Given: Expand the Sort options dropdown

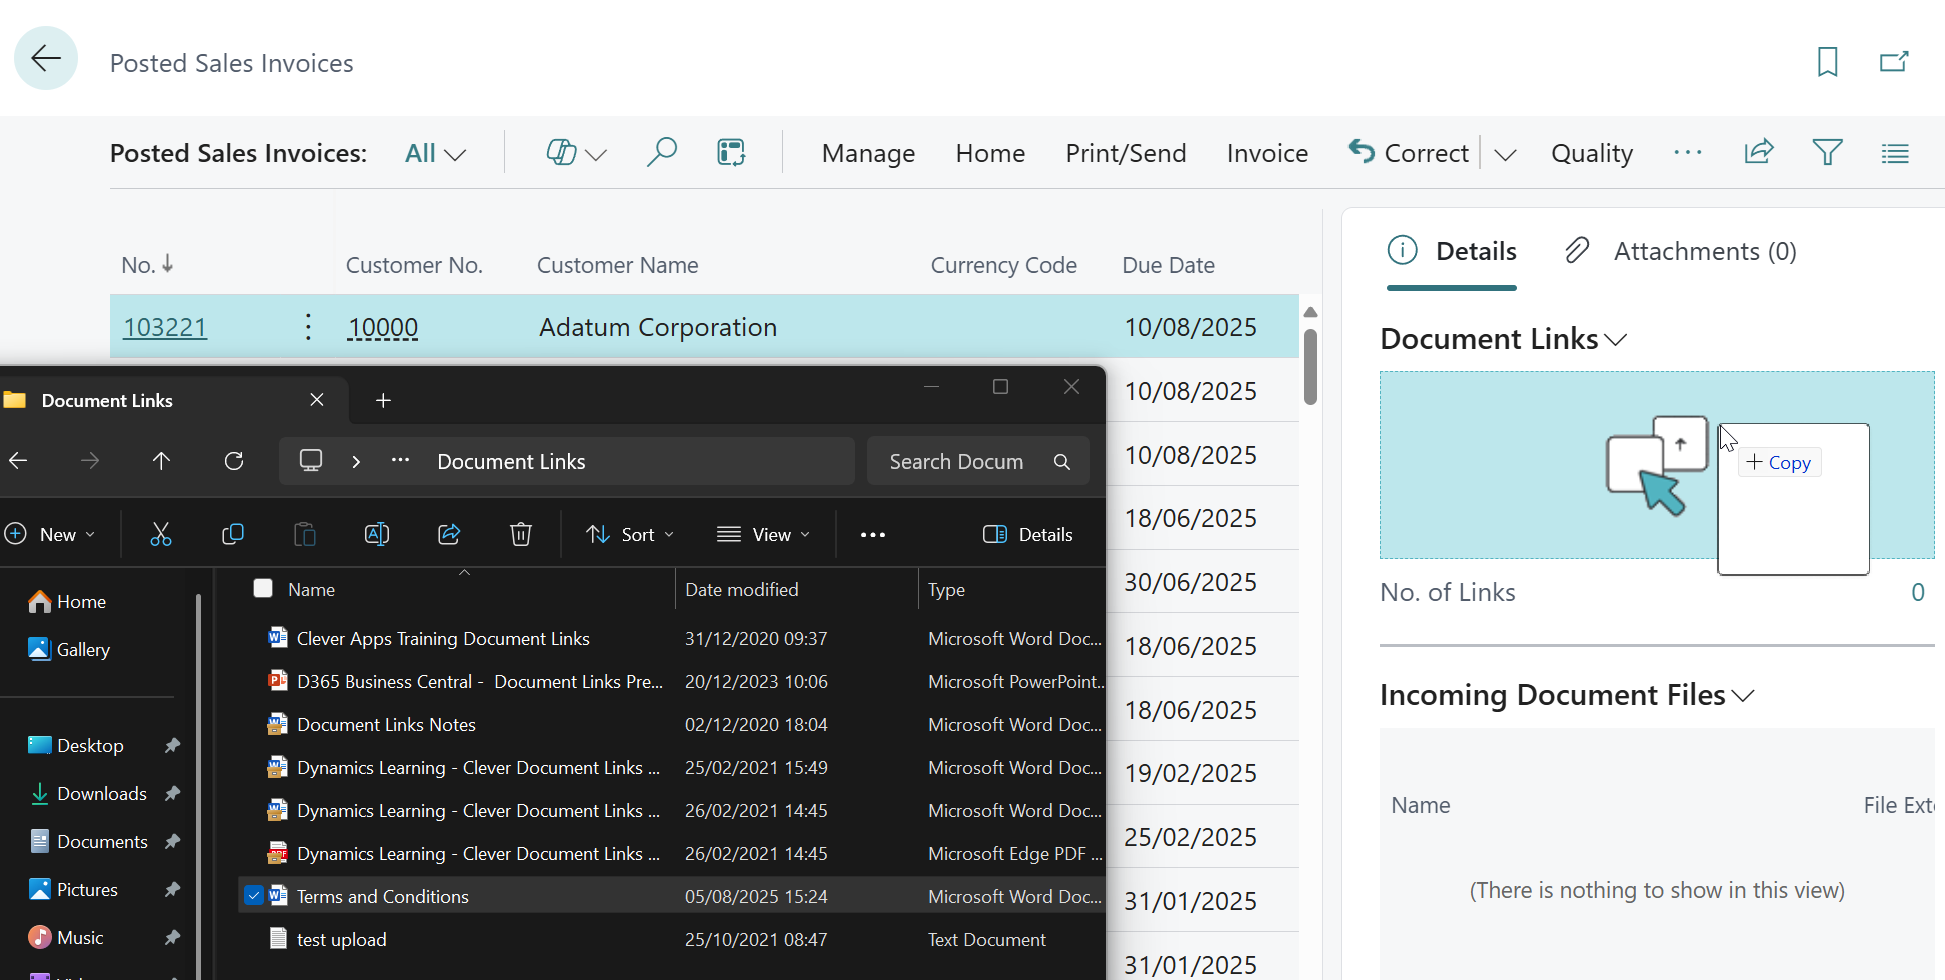Looking at the screenshot, I should [630, 534].
